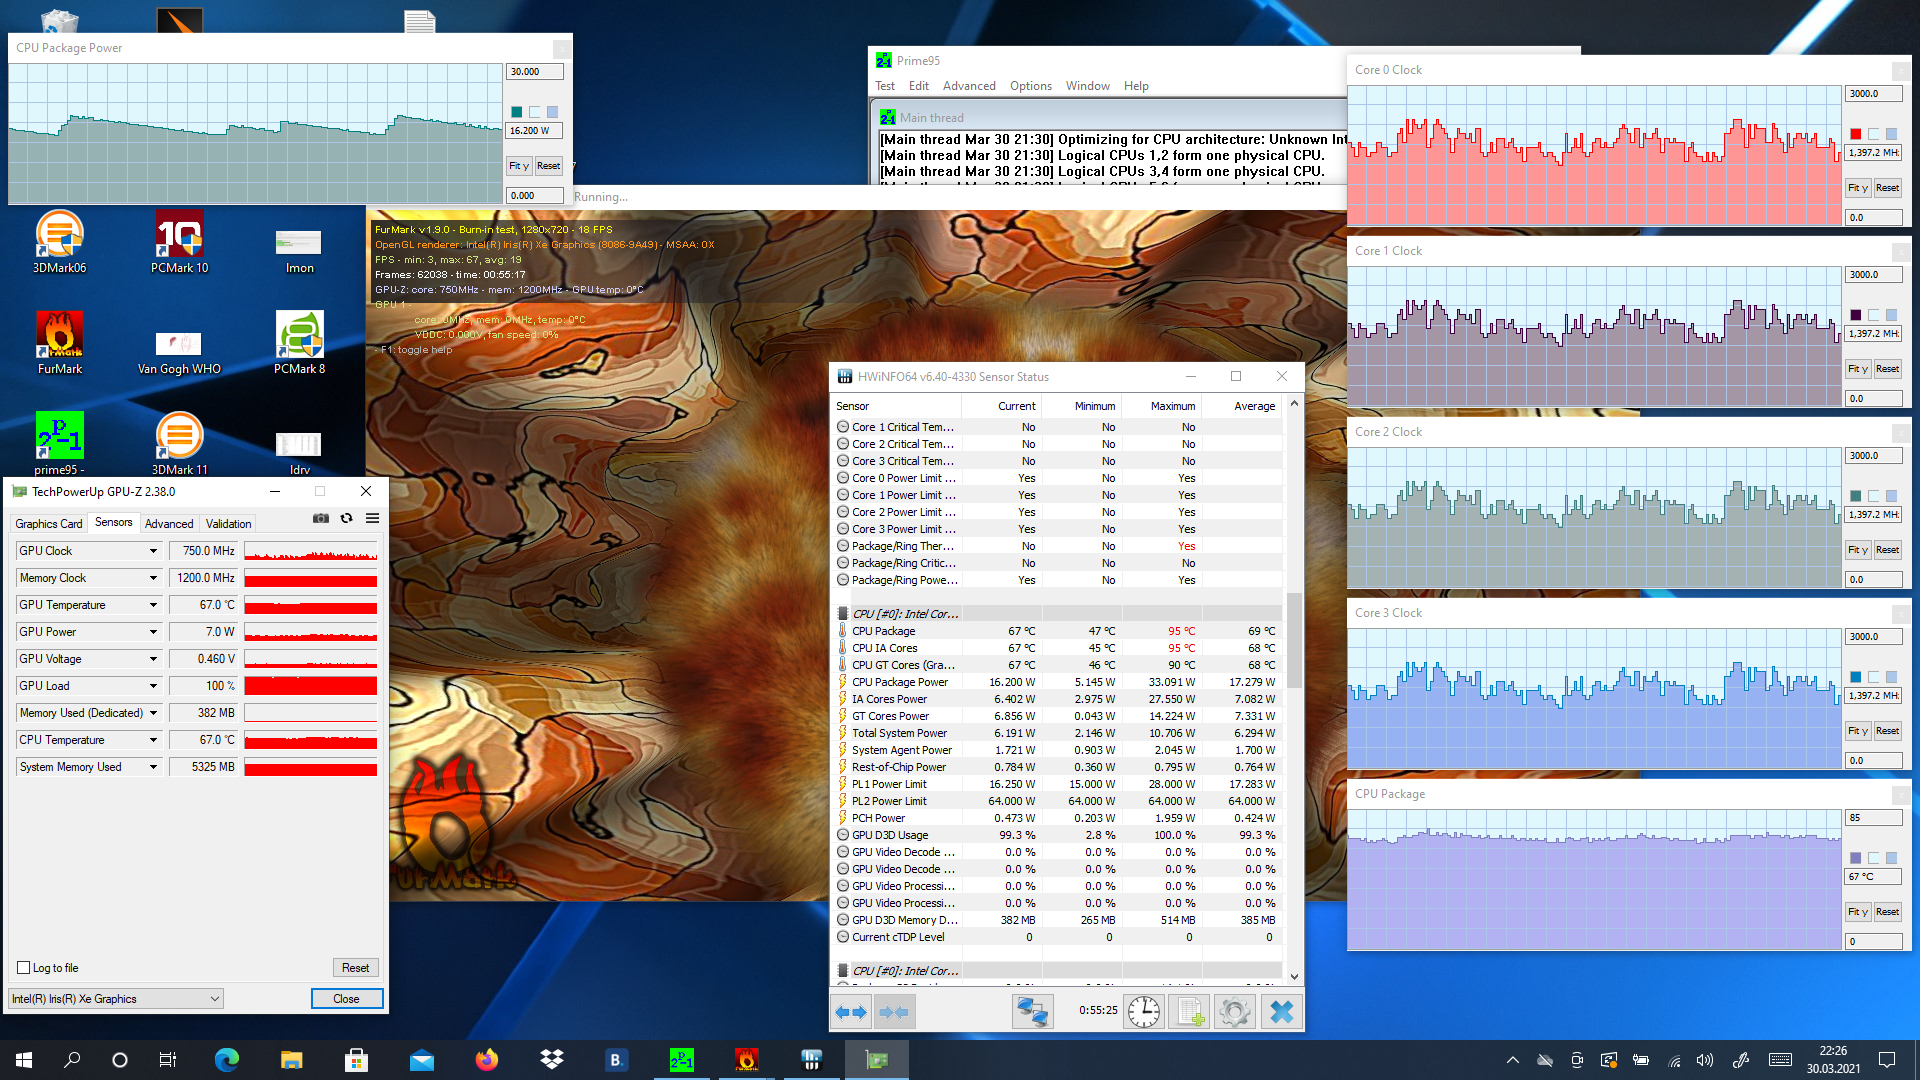Click HWiNFO network remote monitoring icon

[1031, 1012]
